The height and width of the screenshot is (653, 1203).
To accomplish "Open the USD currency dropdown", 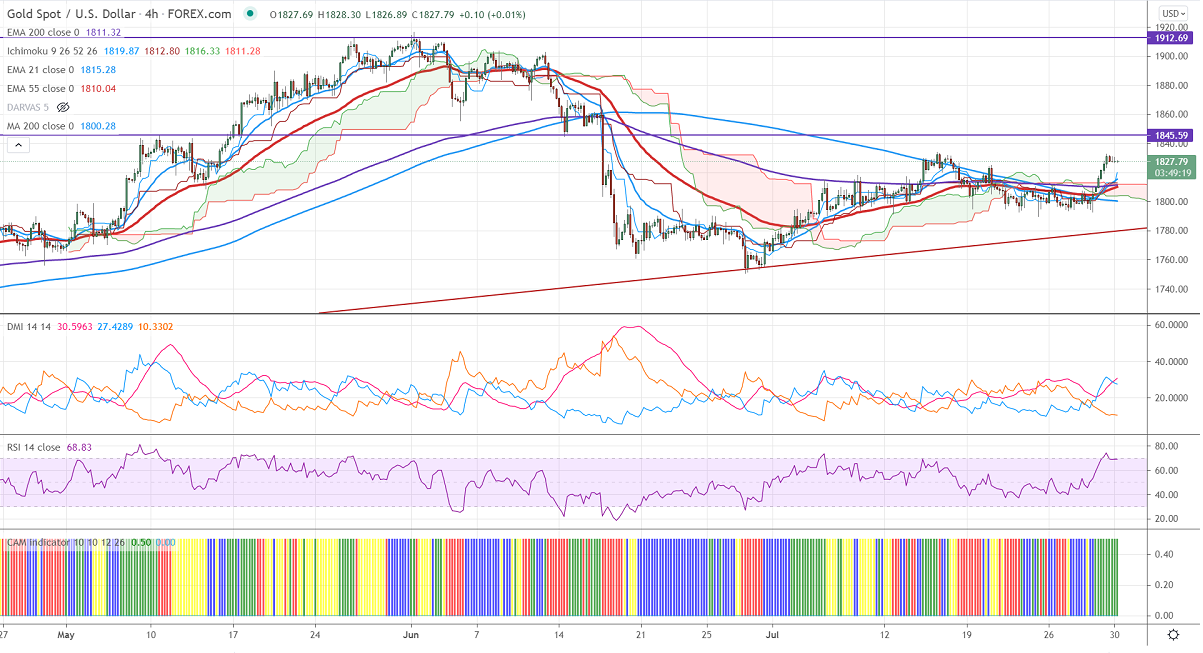I will (x=1174, y=14).
